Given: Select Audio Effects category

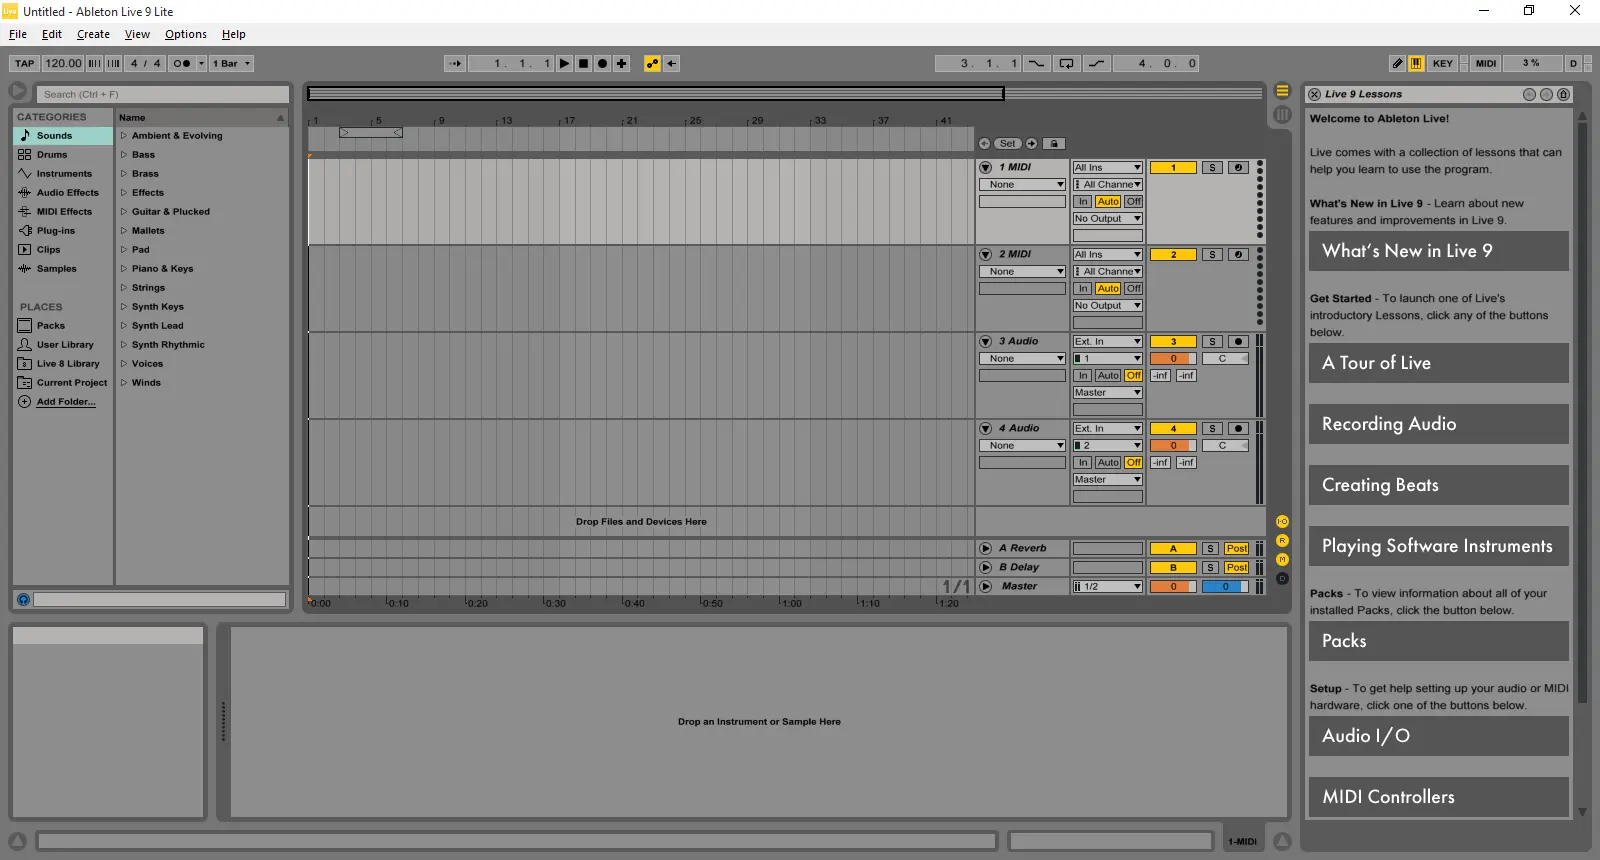Looking at the screenshot, I should pos(63,193).
